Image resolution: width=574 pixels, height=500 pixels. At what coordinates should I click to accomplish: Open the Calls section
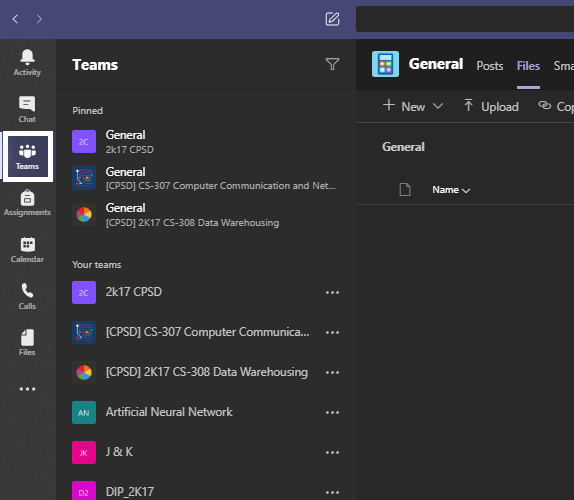[x=27, y=296]
